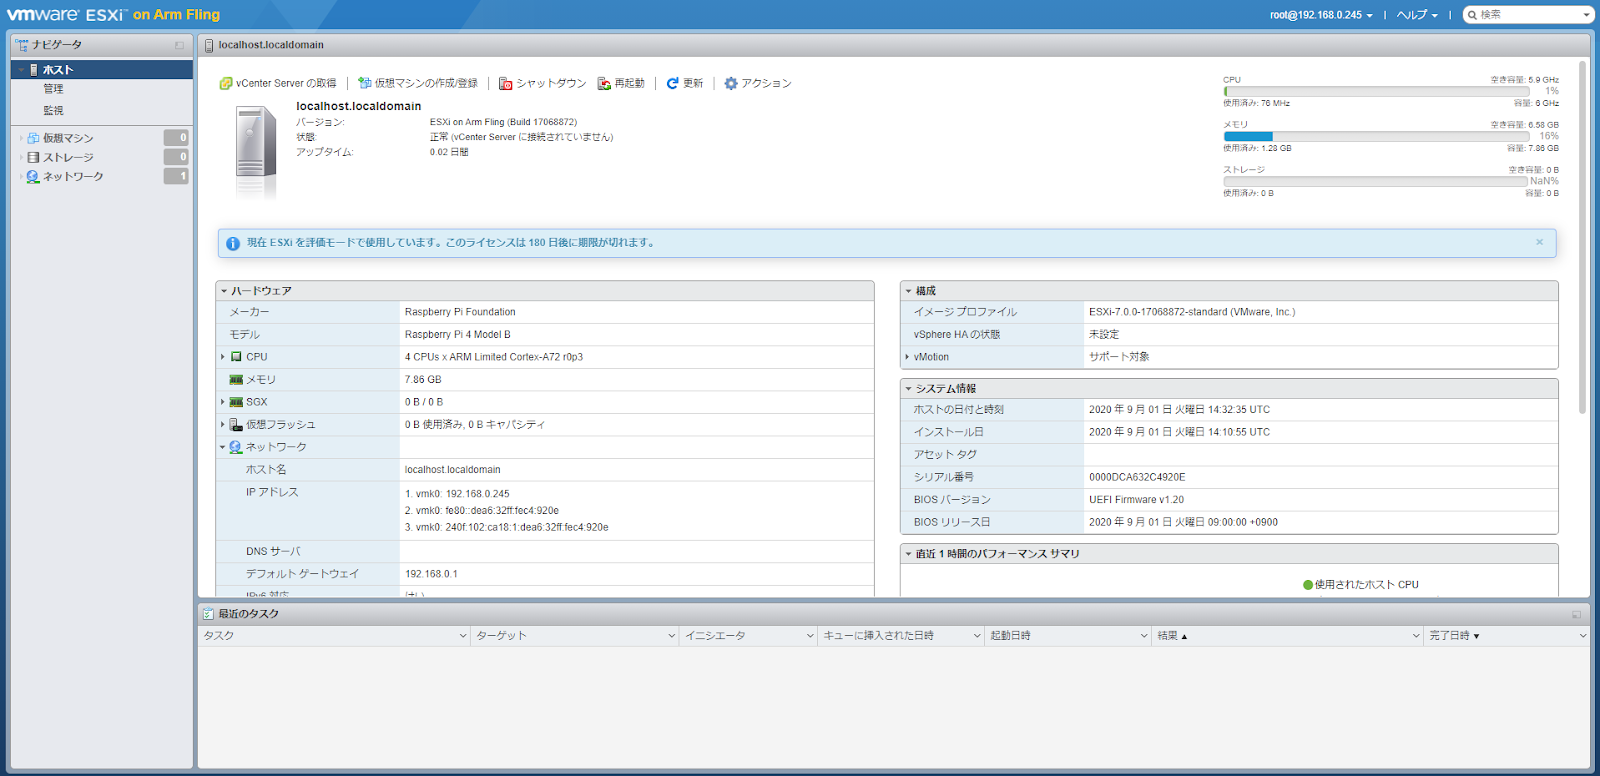Click the Shutdown (シャットダウン) button
The height and width of the screenshot is (776, 1600).
point(543,84)
